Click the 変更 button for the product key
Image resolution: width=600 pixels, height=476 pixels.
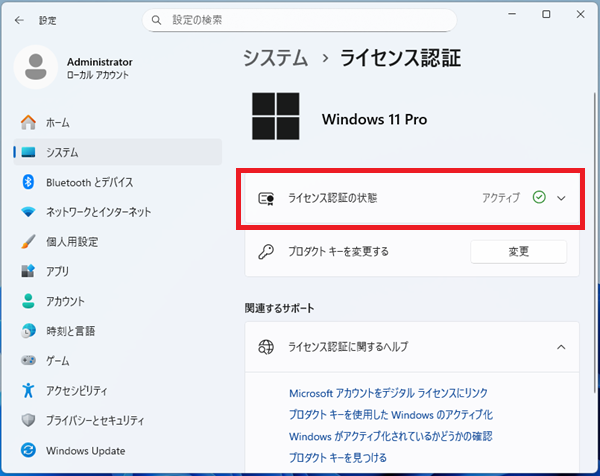(518, 251)
